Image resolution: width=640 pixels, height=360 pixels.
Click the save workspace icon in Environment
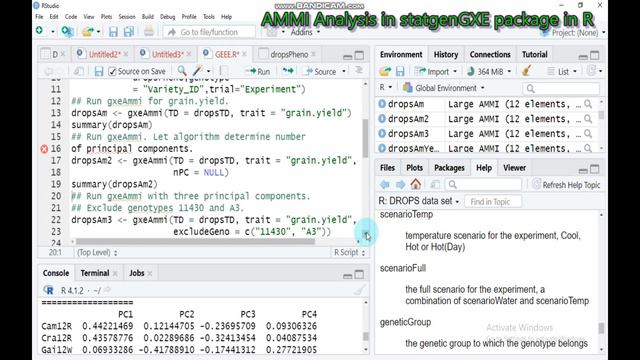(x=400, y=71)
